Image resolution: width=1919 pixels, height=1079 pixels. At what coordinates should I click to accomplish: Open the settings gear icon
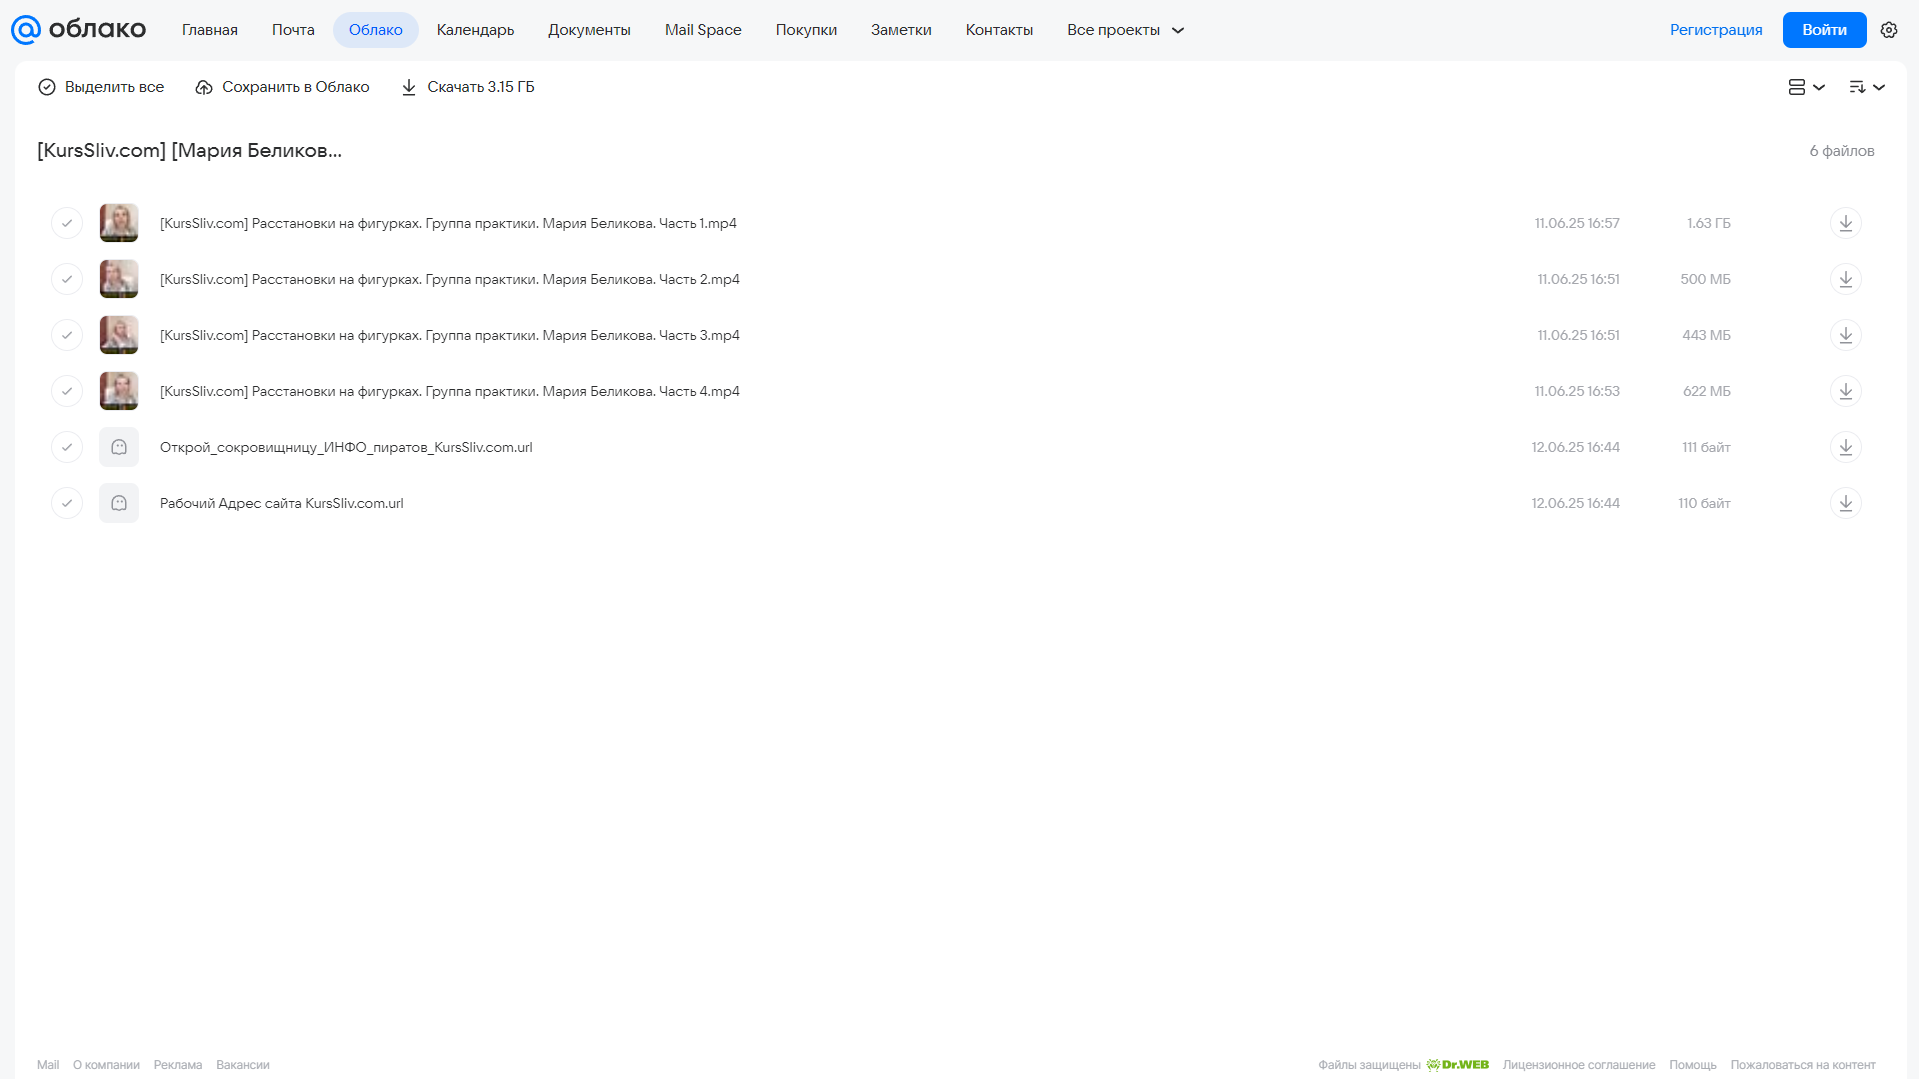click(1889, 30)
